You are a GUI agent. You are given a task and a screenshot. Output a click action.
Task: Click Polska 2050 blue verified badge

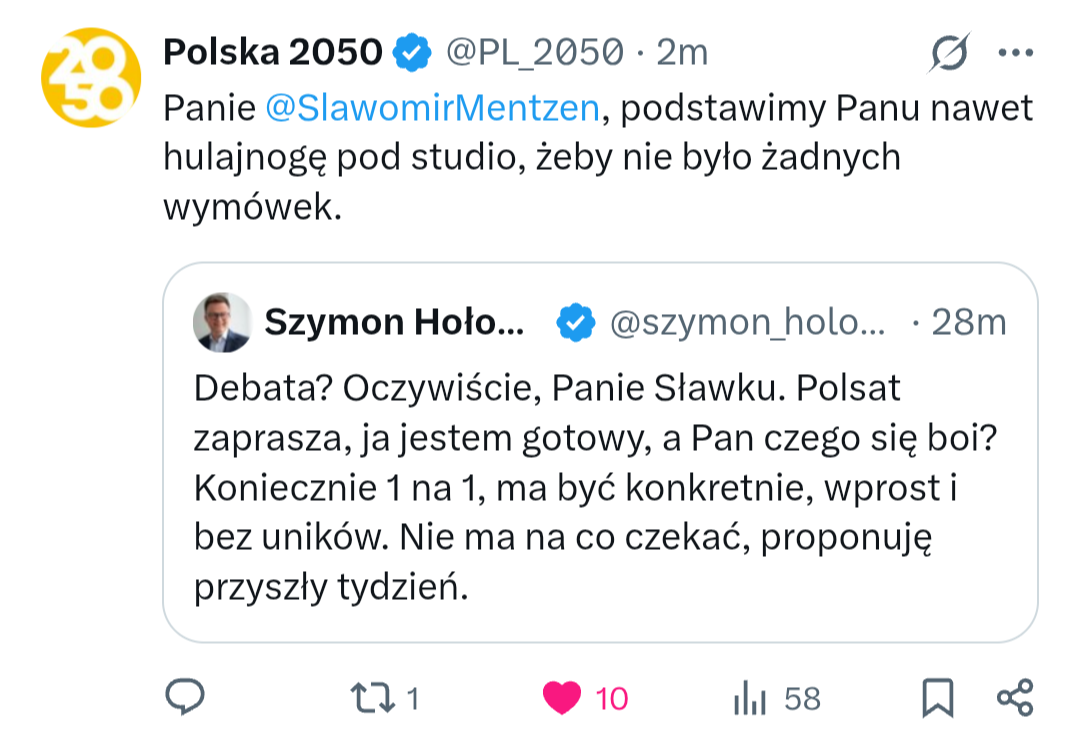click(411, 52)
